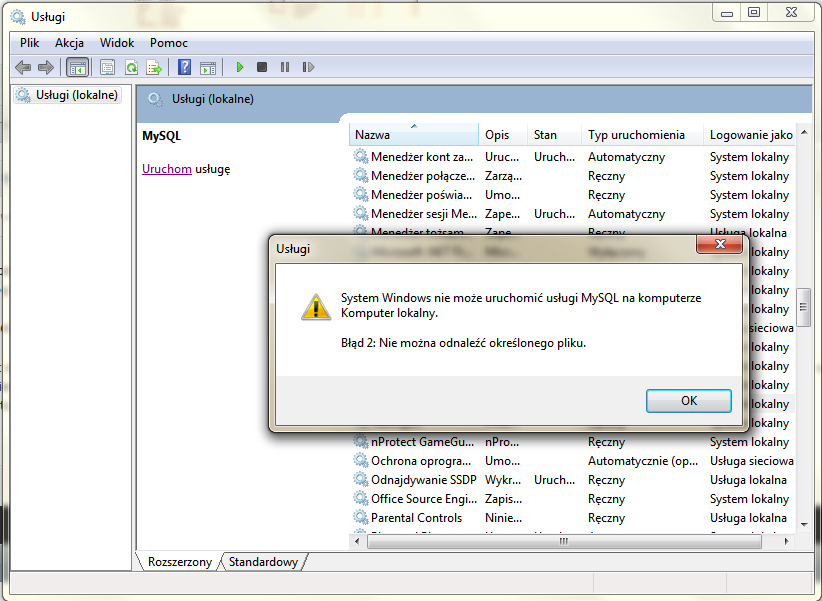Viewport: 822px width, 601px height.
Task: Select the Menedżer sesji Me... service row
Action: [x=572, y=213]
